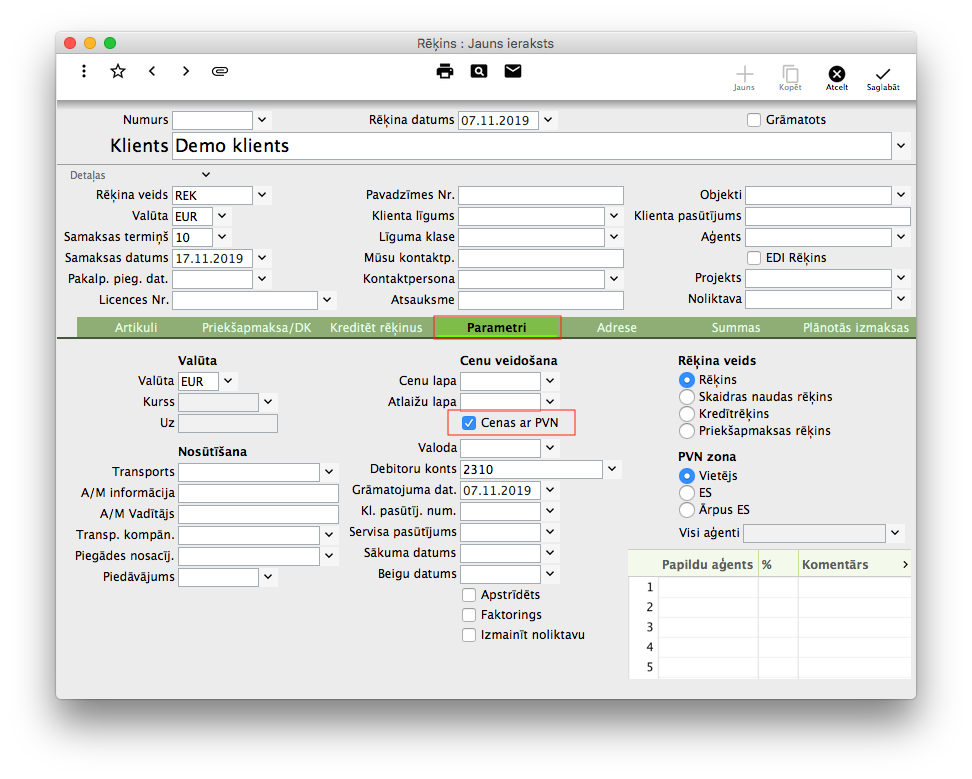972x779 pixels.
Task: Select Rēķins radio option
Action: point(687,379)
